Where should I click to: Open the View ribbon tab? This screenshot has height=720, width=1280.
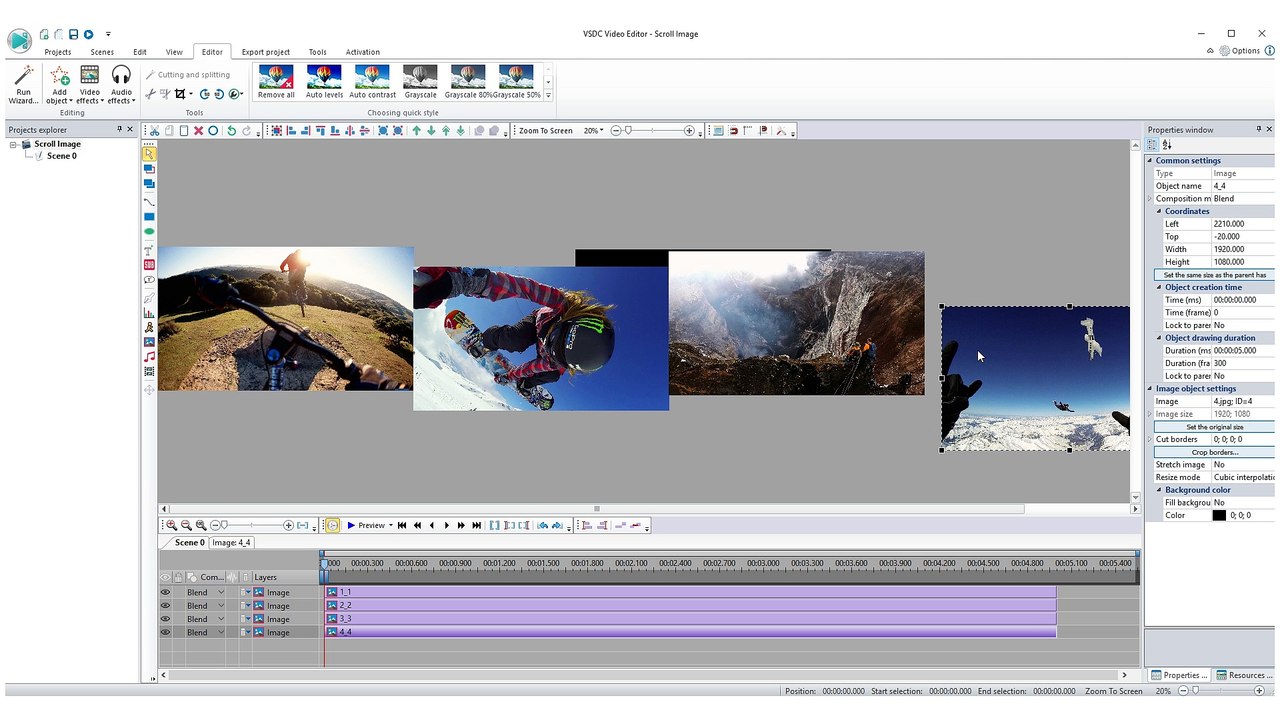[x=174, y=52]
